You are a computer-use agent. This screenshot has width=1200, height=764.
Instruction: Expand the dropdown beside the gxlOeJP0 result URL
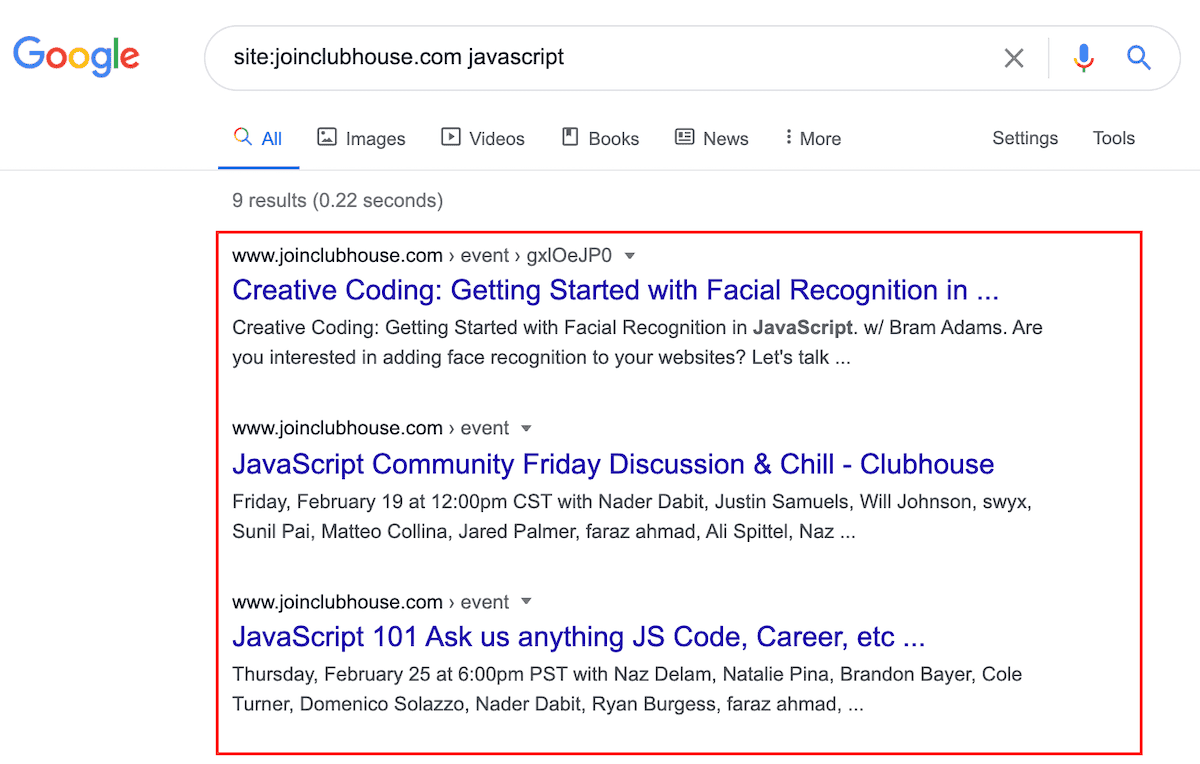[630, 255]
